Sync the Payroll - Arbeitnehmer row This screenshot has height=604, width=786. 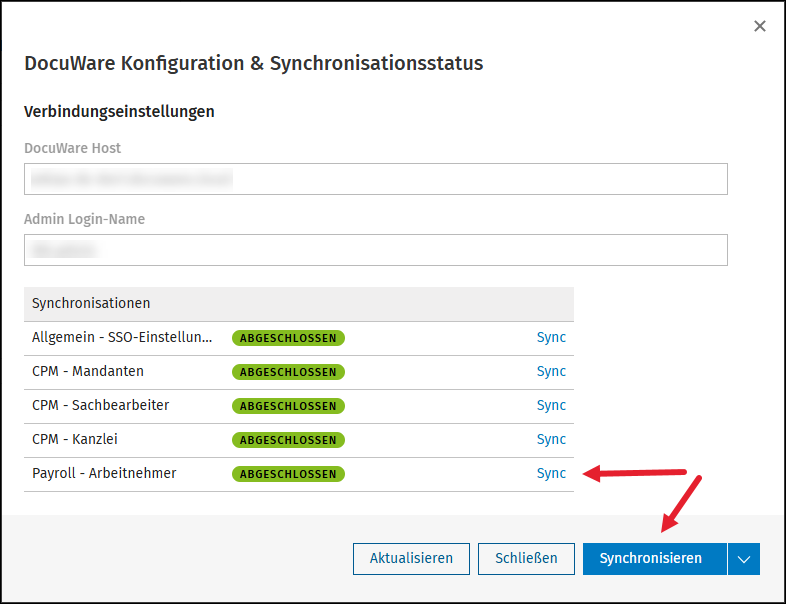point(551,474)
